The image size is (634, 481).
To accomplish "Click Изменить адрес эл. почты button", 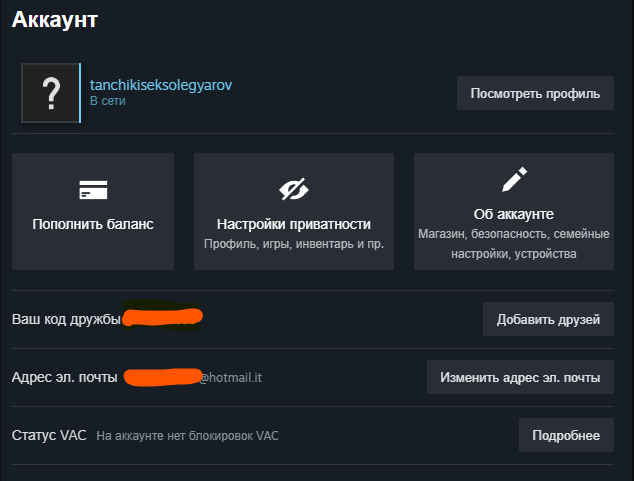I will point(520,377).
